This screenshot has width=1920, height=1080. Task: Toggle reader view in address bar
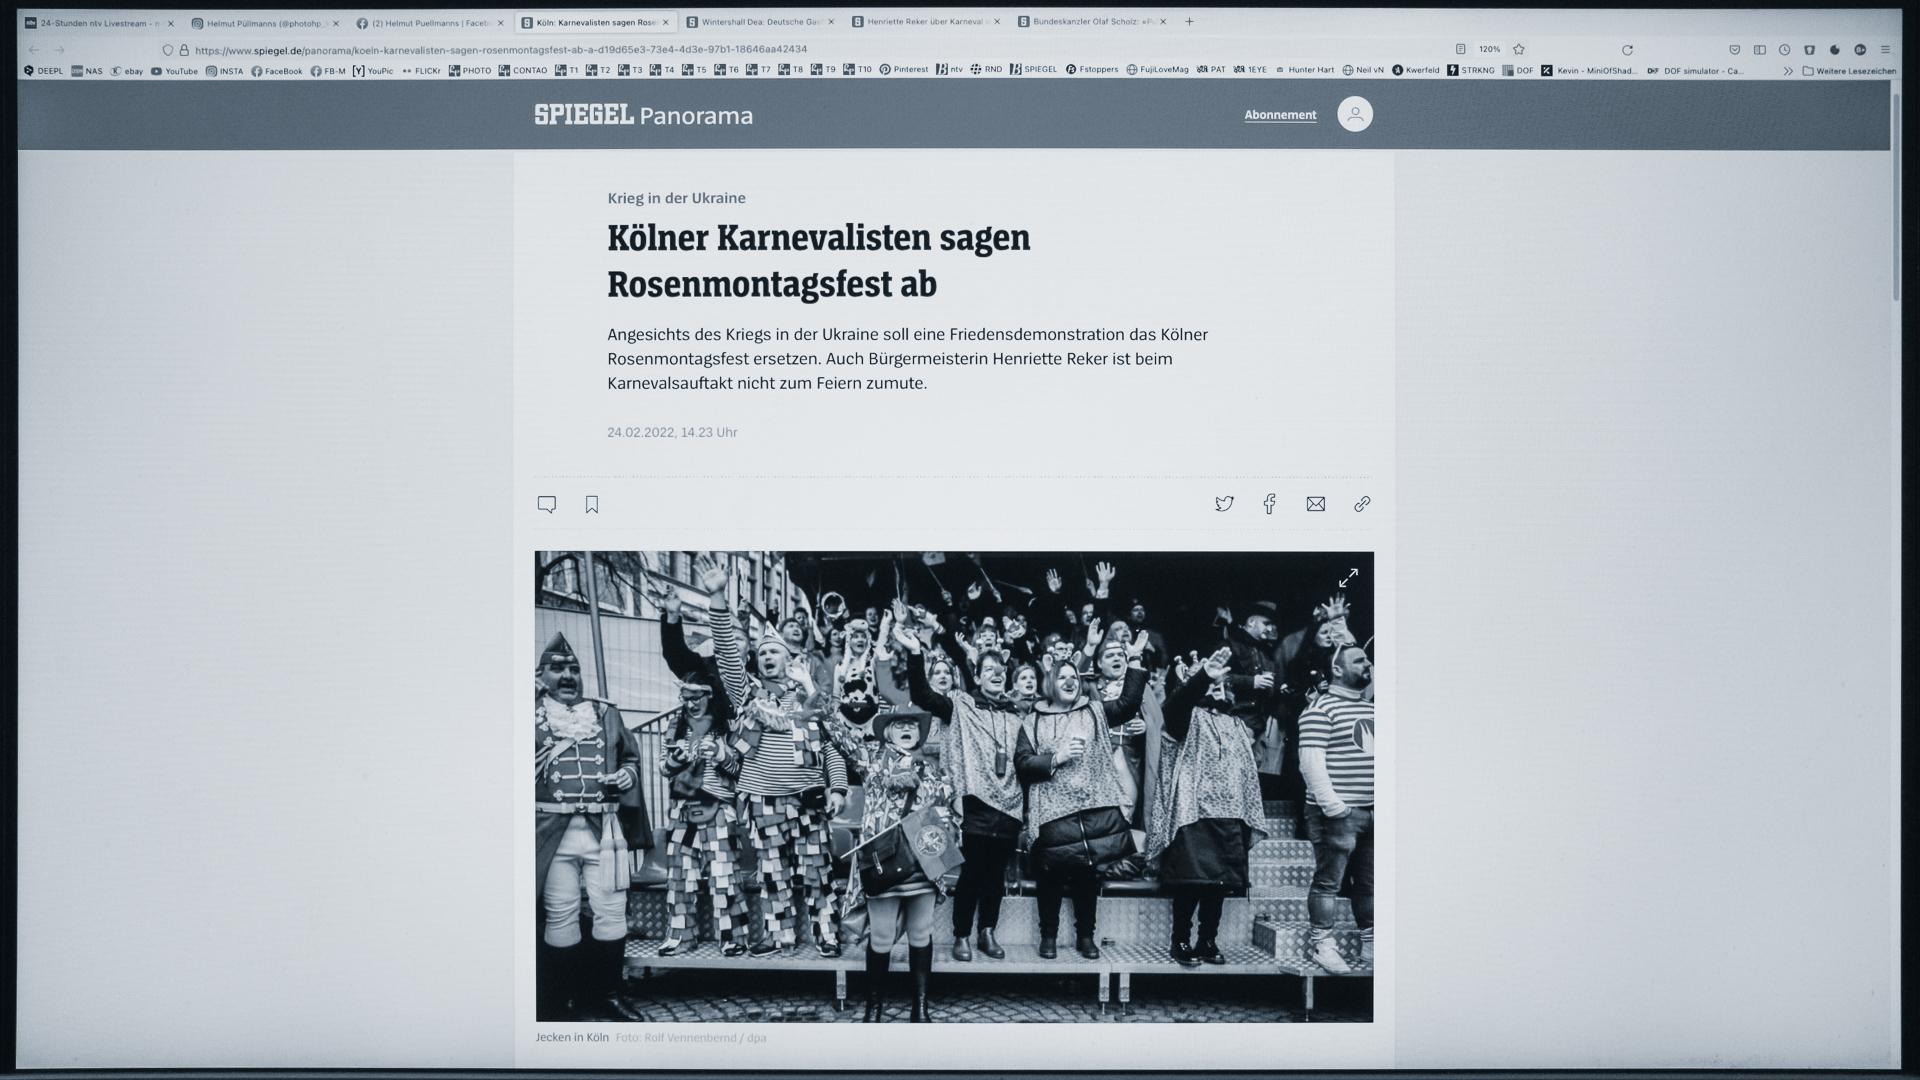point(1461,49)
